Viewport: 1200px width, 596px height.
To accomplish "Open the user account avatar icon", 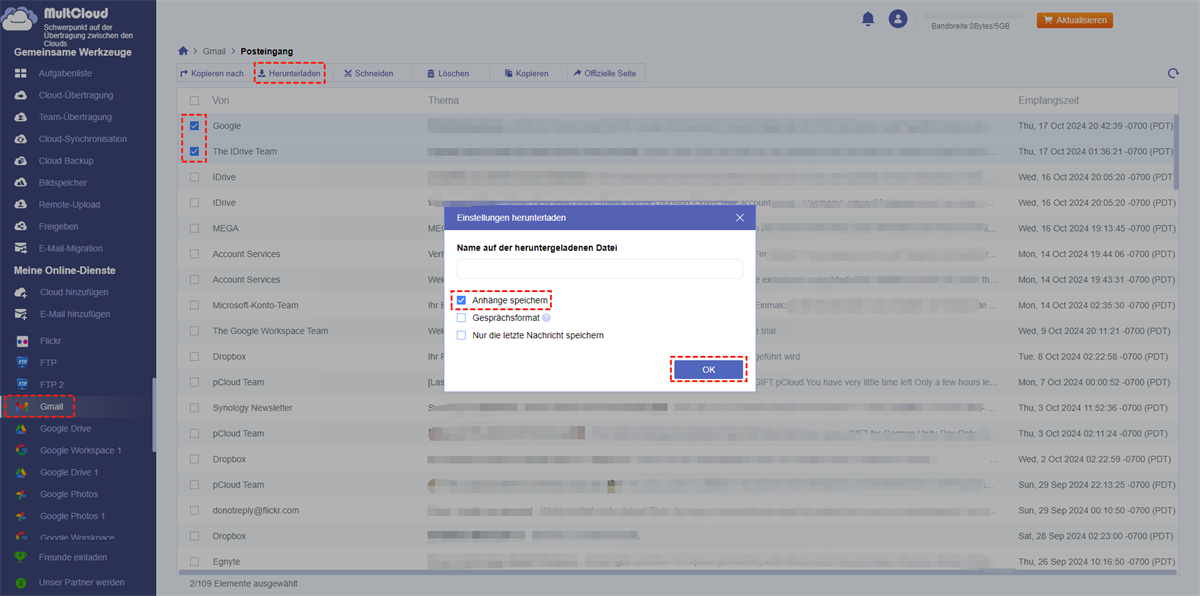I will (898, 19).
